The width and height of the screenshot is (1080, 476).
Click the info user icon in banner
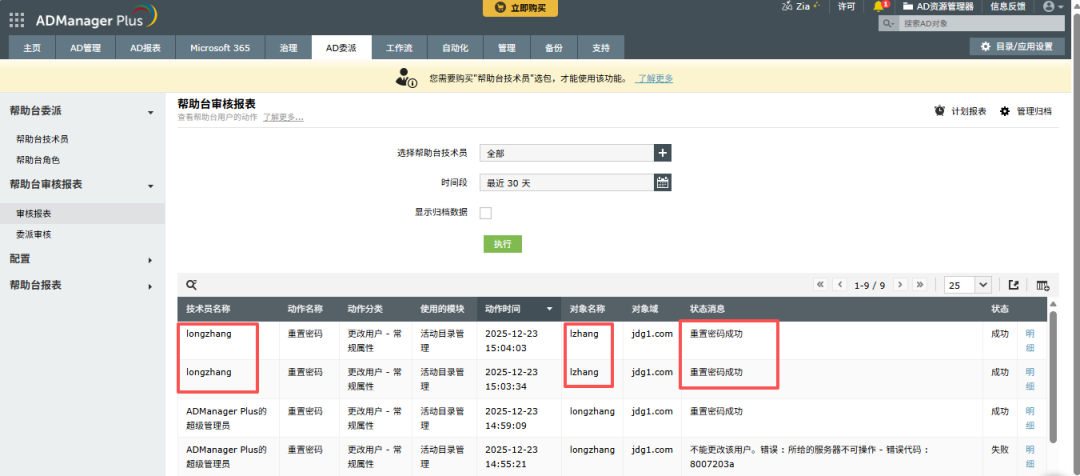point(406,78)
